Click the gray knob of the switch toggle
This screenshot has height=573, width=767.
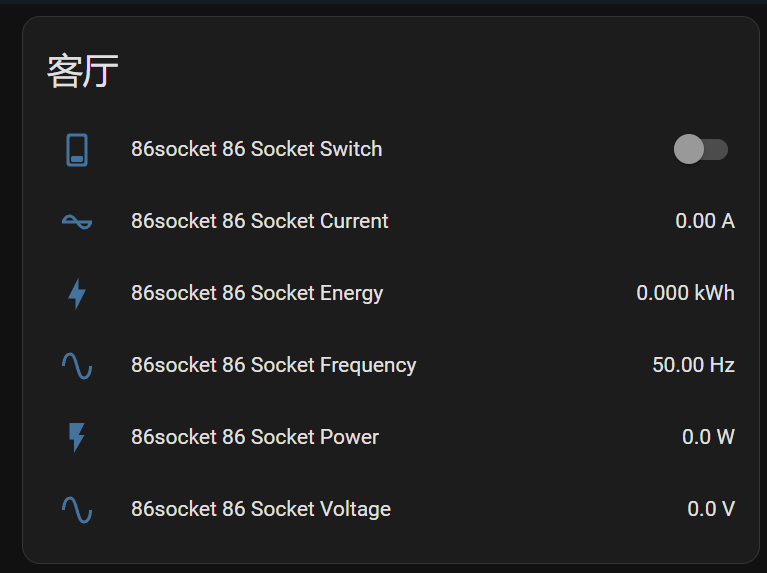tap(689, 149)
